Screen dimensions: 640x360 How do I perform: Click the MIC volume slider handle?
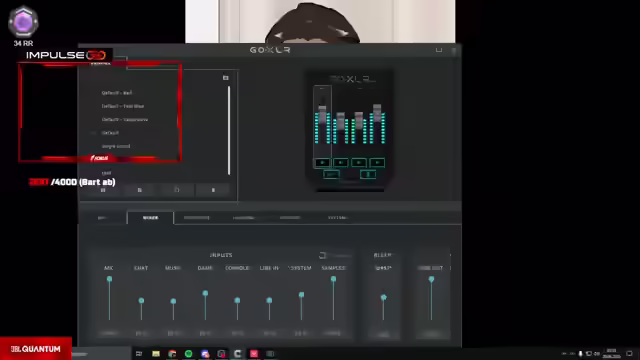click(x=109, y=279)
